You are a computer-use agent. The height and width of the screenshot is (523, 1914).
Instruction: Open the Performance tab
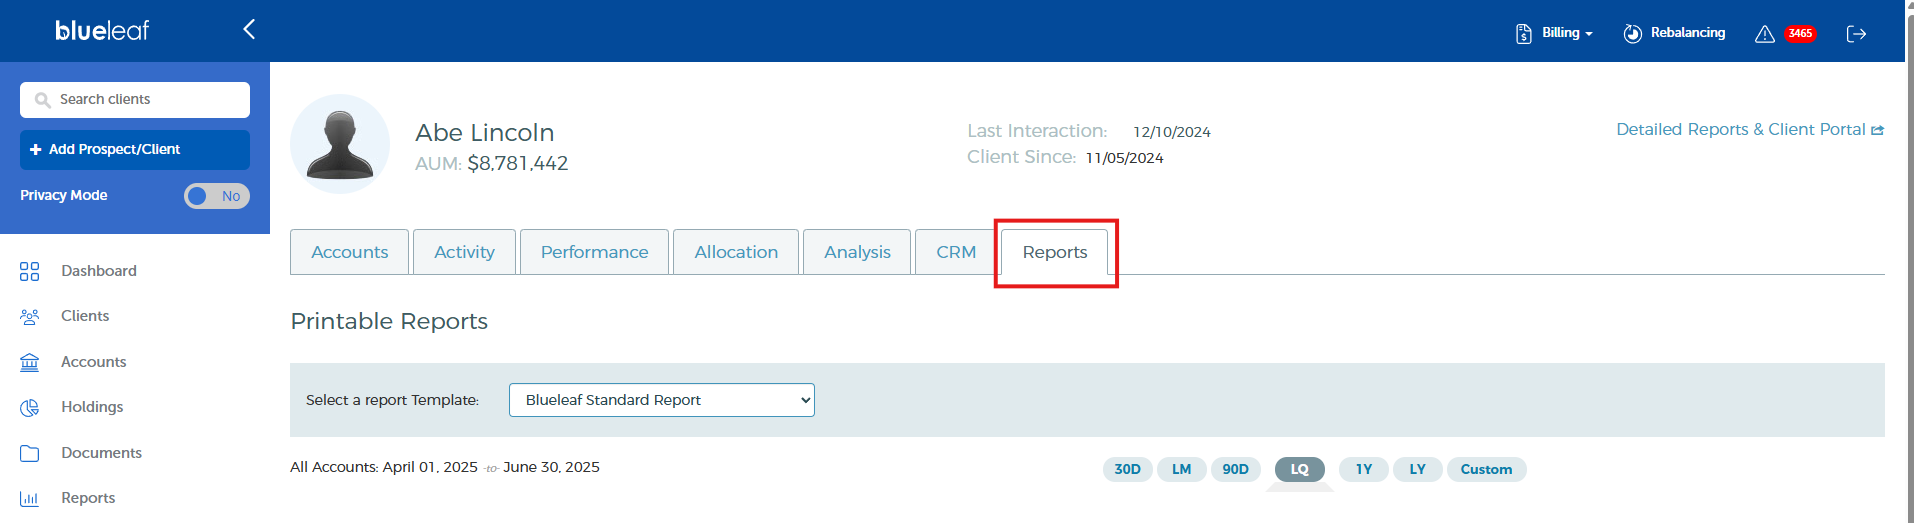[x=594, y=252]
